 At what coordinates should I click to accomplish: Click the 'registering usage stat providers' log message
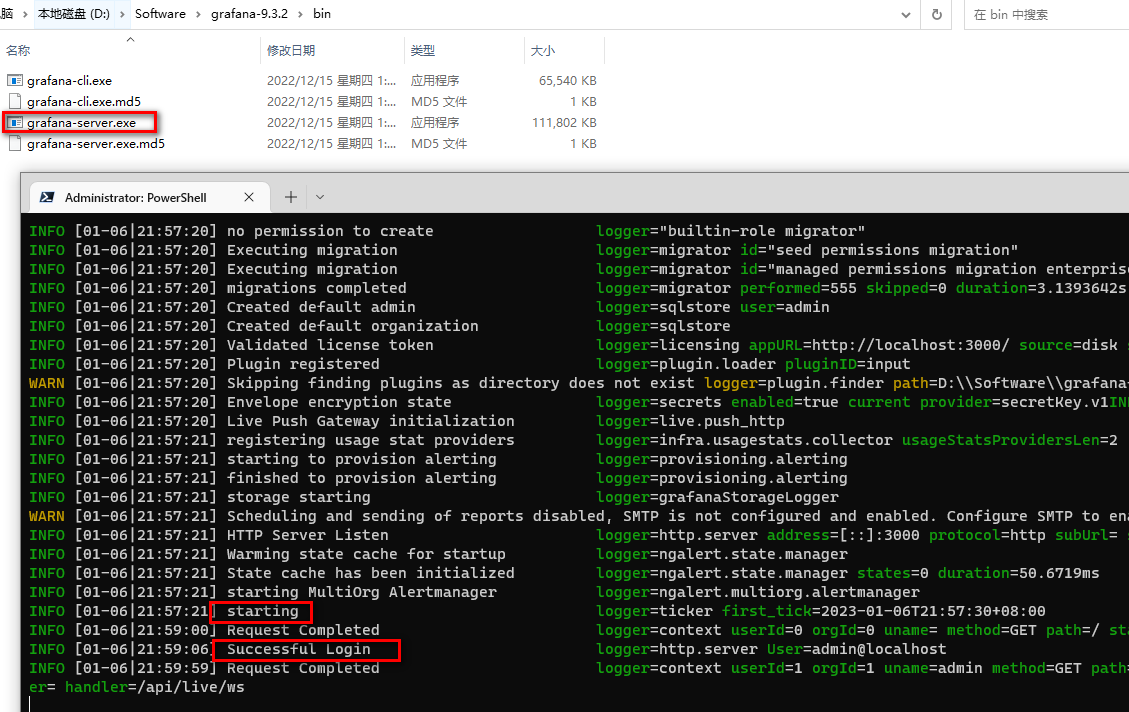point(371,440)
